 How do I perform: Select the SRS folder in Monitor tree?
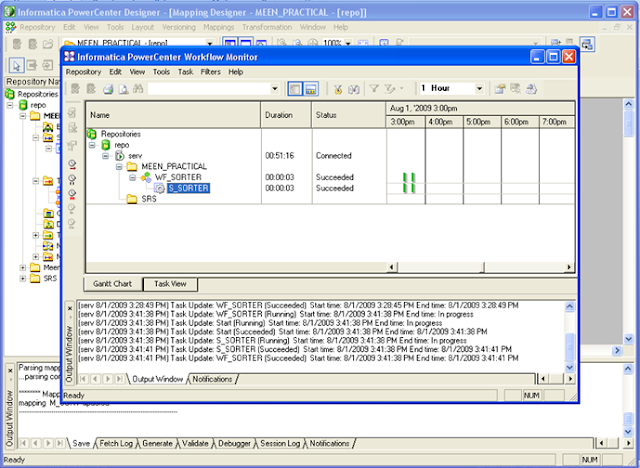pos(149,199)
